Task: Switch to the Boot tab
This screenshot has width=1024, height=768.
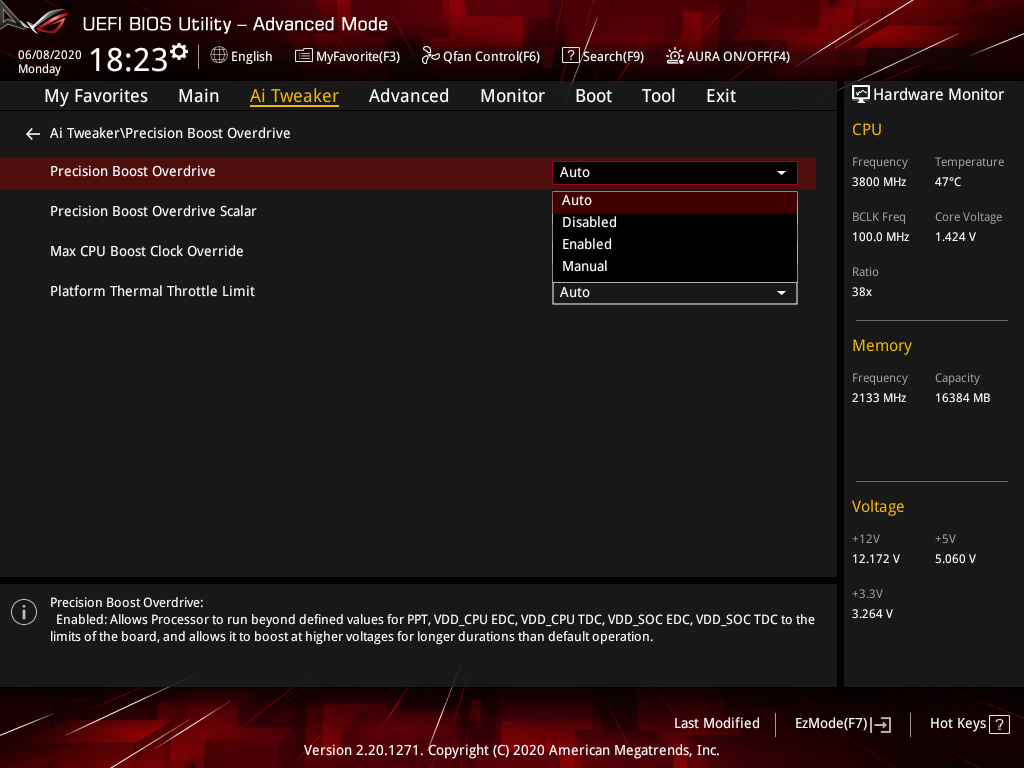Action: [593, 96]
